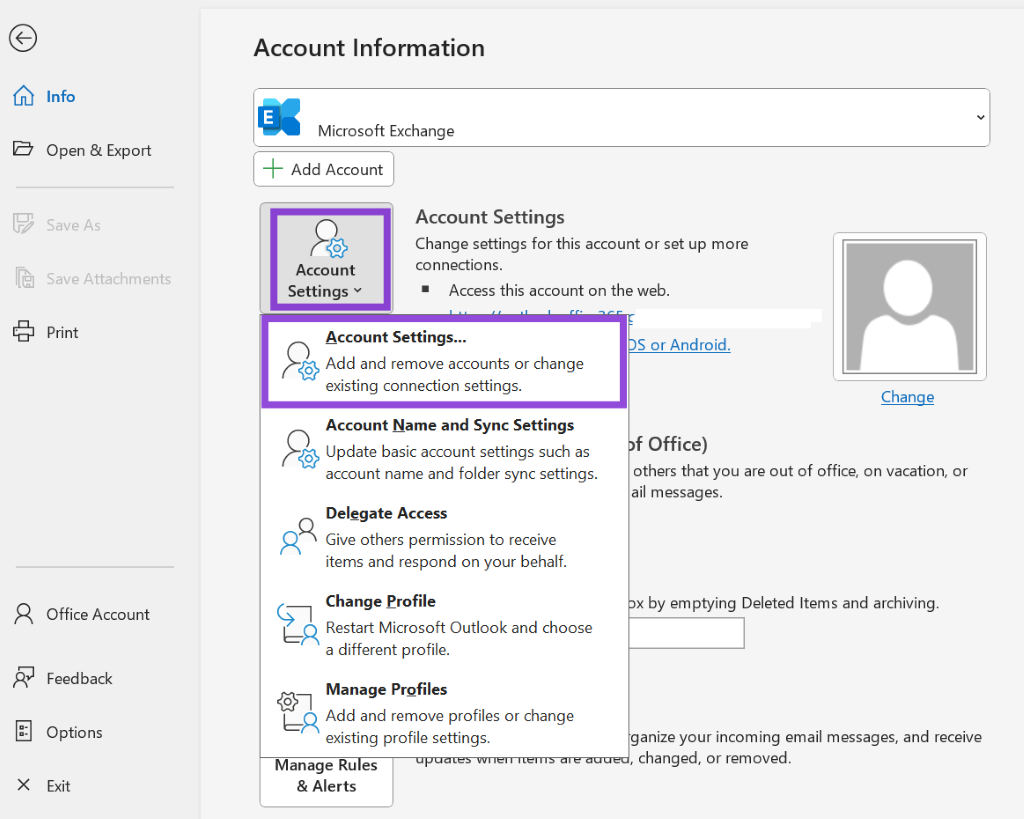Open the Office Account page
This screenshot has height=819, width=1024.
[98, 615]
